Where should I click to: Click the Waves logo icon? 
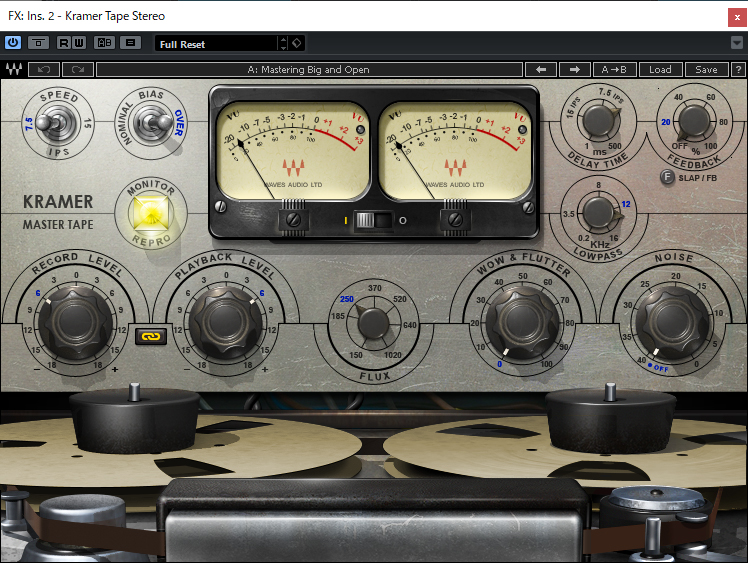[x=14, y=70]
